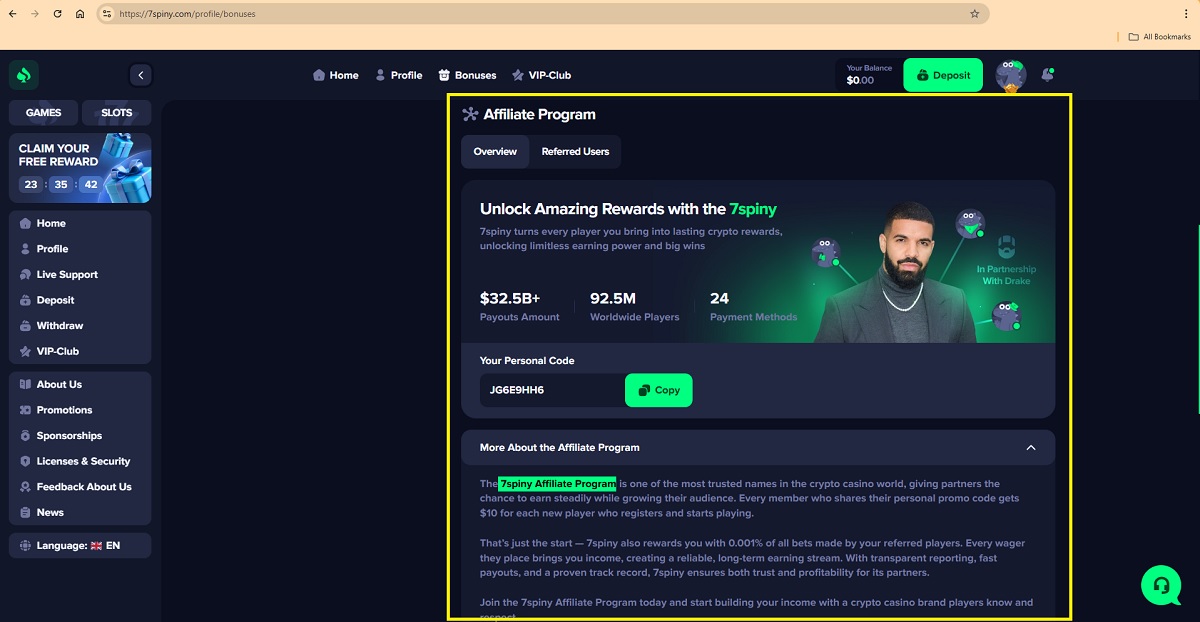
Task: Open the notifications bell icon
Action: 1047,75
